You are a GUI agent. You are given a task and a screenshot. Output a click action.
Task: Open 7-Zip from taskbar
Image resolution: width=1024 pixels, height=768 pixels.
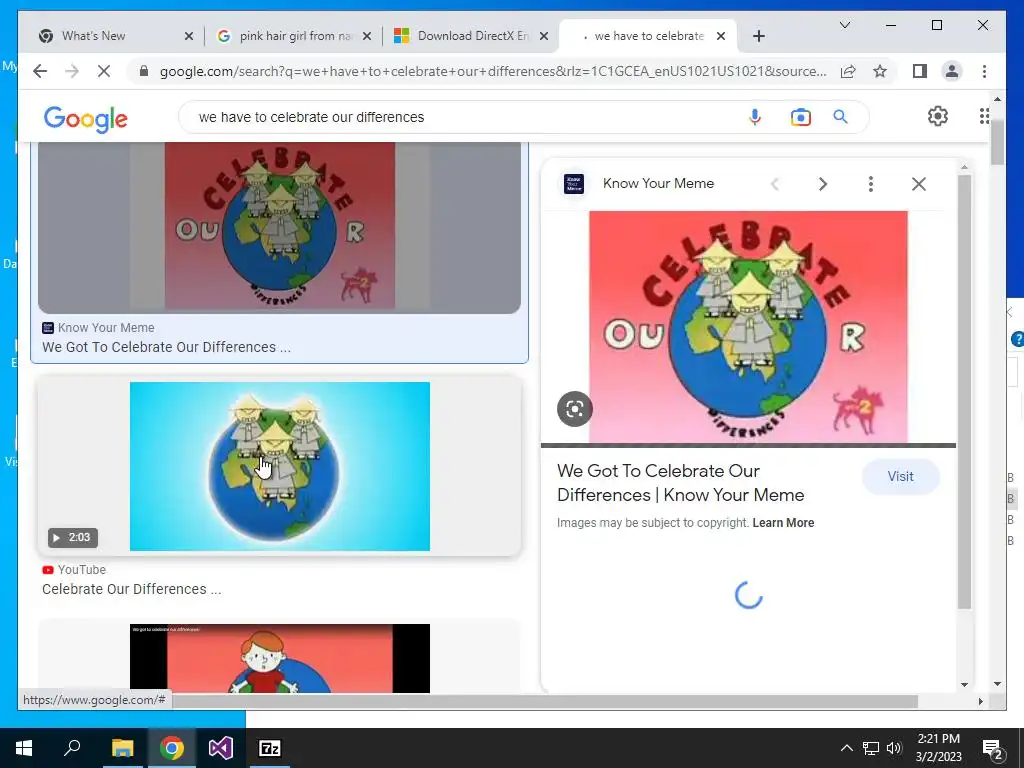[x=270, y=748]
